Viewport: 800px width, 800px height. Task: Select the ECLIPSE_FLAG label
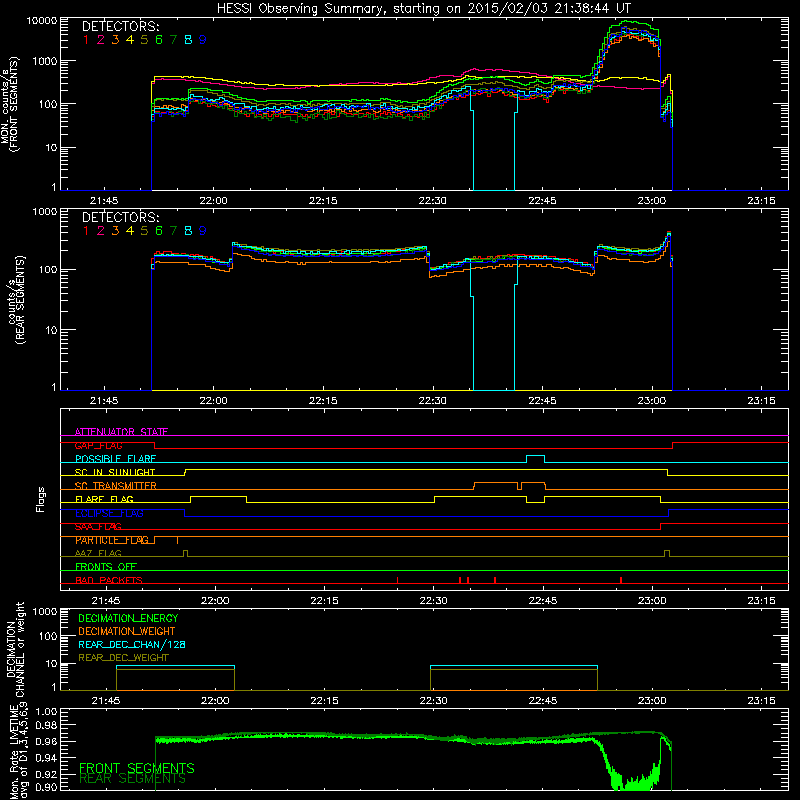tap(109, 513)
